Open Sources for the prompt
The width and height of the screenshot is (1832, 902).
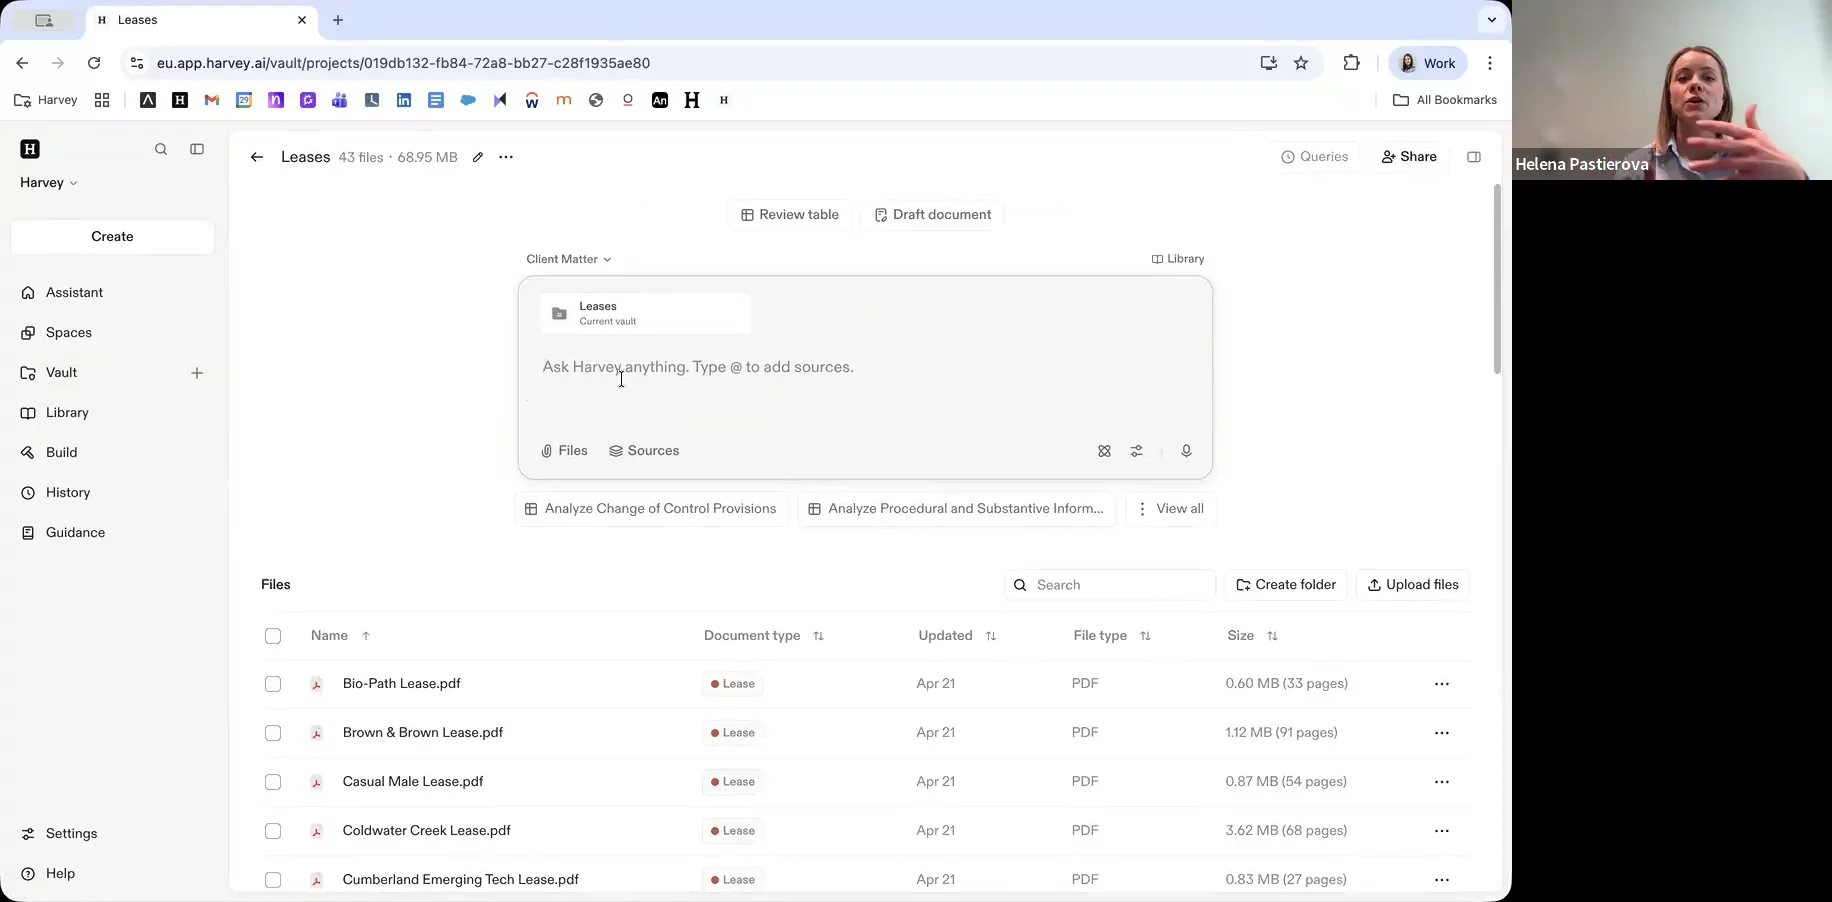tap(644, 451)
